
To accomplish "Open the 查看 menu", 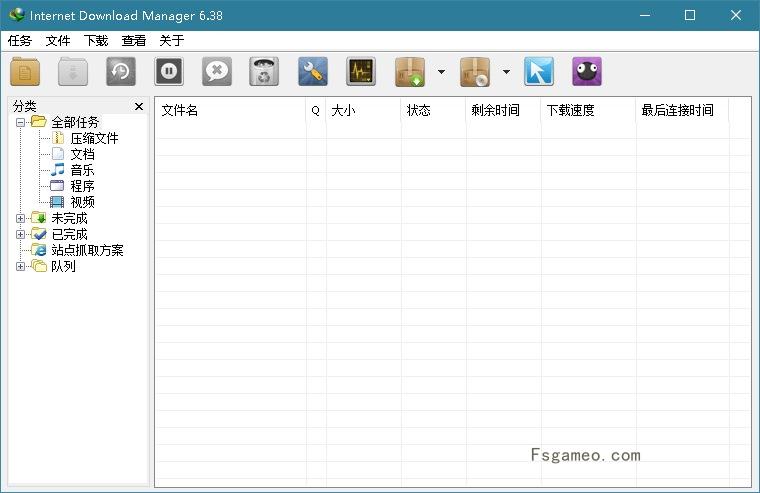I will [x=133, y=41].
